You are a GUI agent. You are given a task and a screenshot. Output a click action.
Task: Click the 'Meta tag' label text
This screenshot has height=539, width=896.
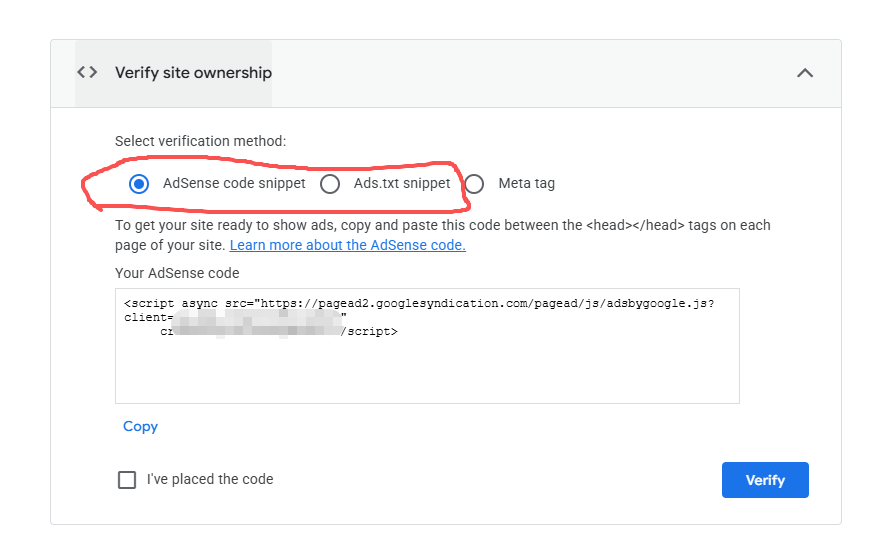526,184
